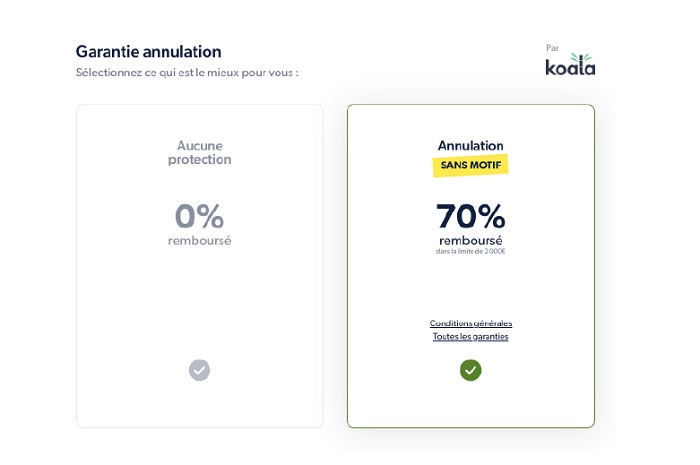Click the blank top area of Aucune protection card
700x465 pixels.
pyautogui.click(x=199, y=120)
